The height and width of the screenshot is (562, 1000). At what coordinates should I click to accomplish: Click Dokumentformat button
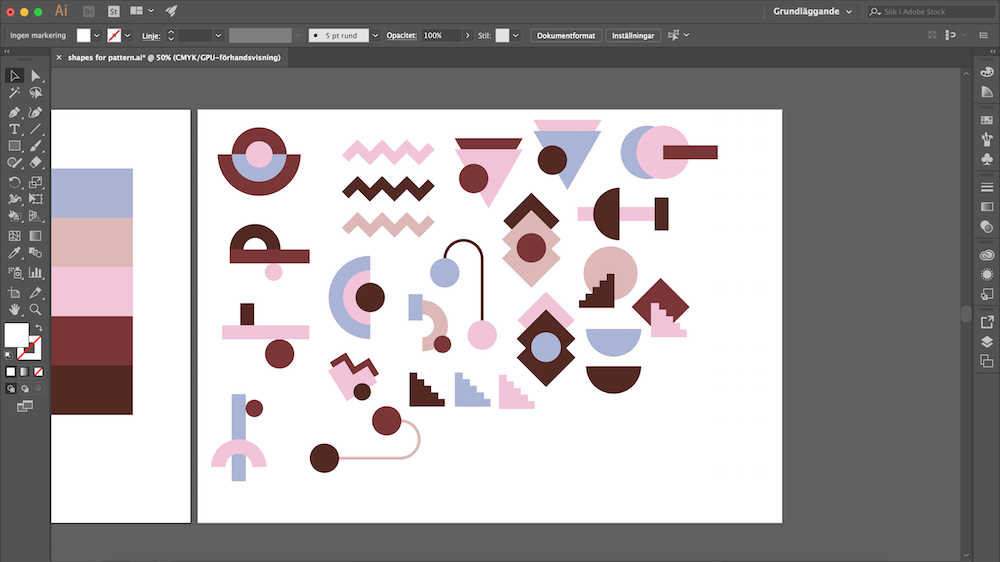point(566,36)
